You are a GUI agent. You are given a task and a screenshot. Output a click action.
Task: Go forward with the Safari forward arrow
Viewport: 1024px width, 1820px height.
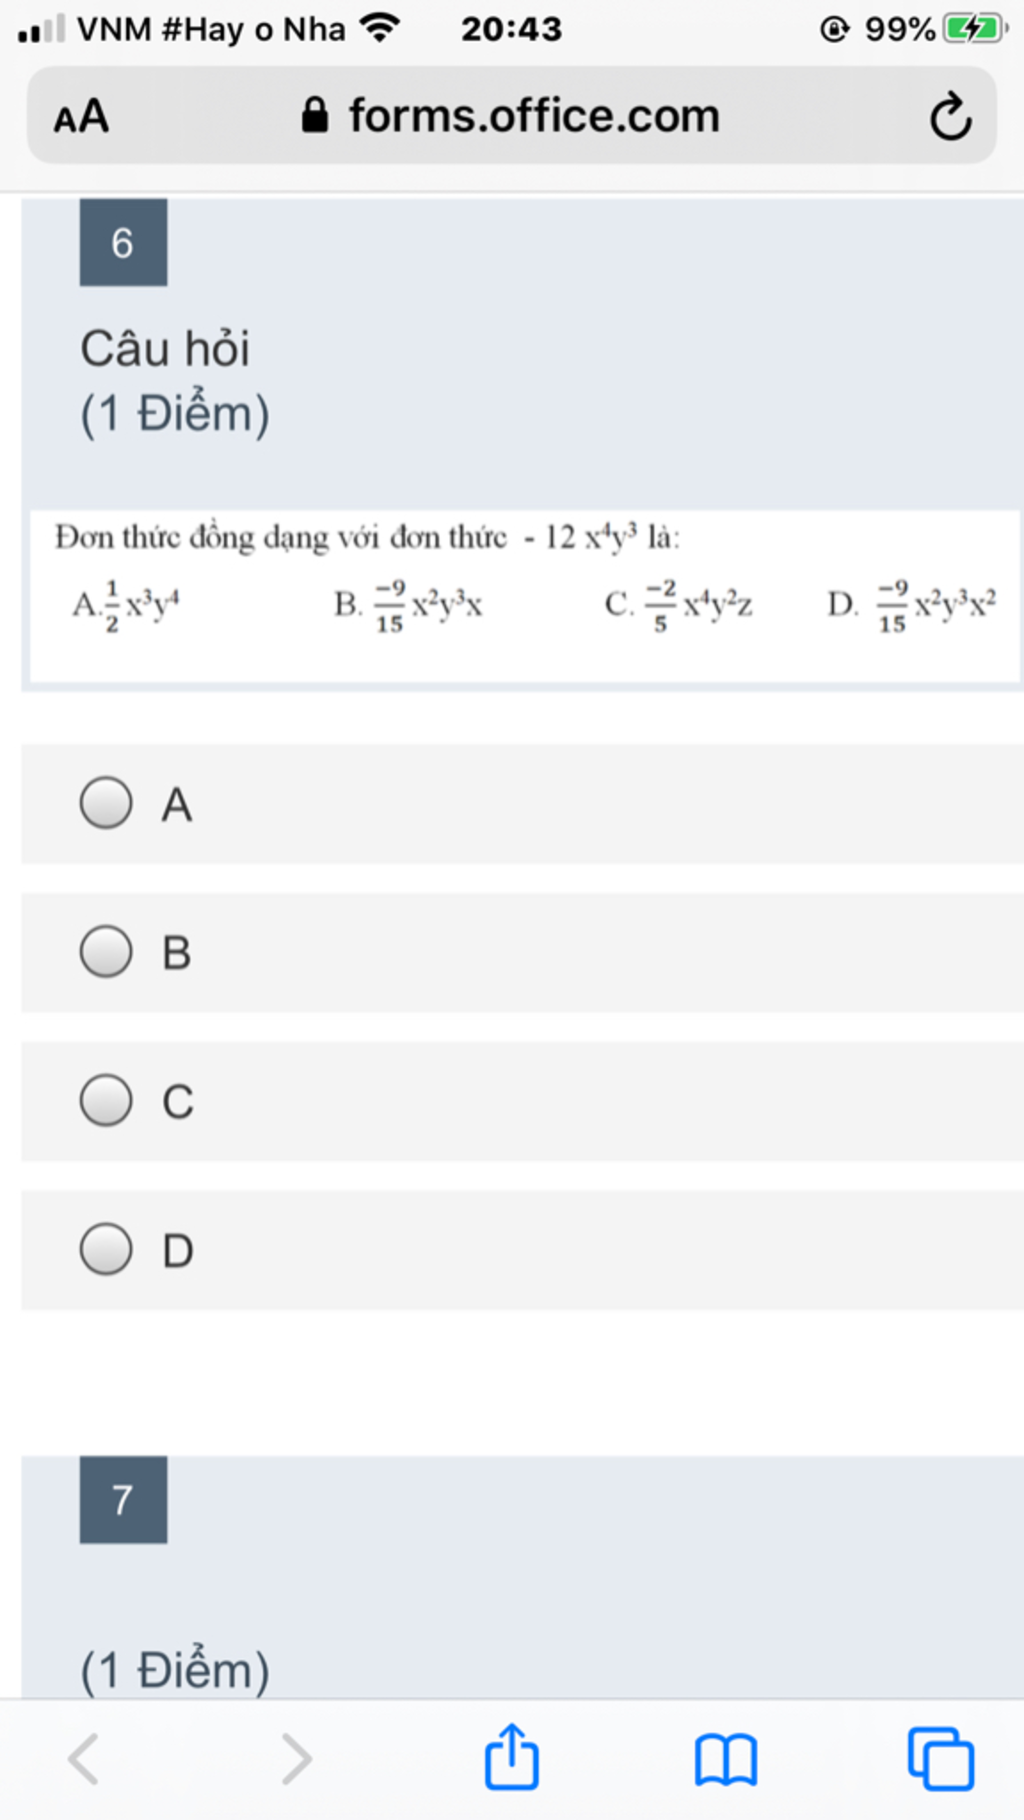tap(297, 1759)
